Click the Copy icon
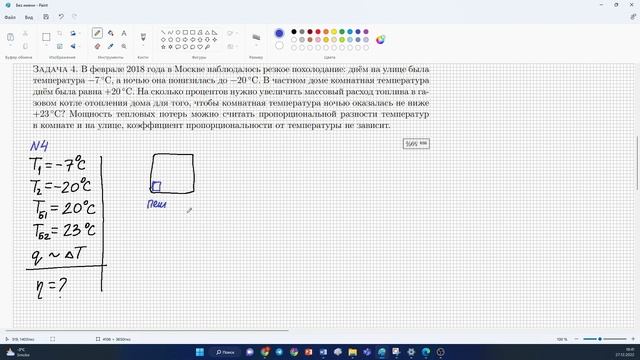This screenshot has height=360, width=640. (x=25, y=46)
